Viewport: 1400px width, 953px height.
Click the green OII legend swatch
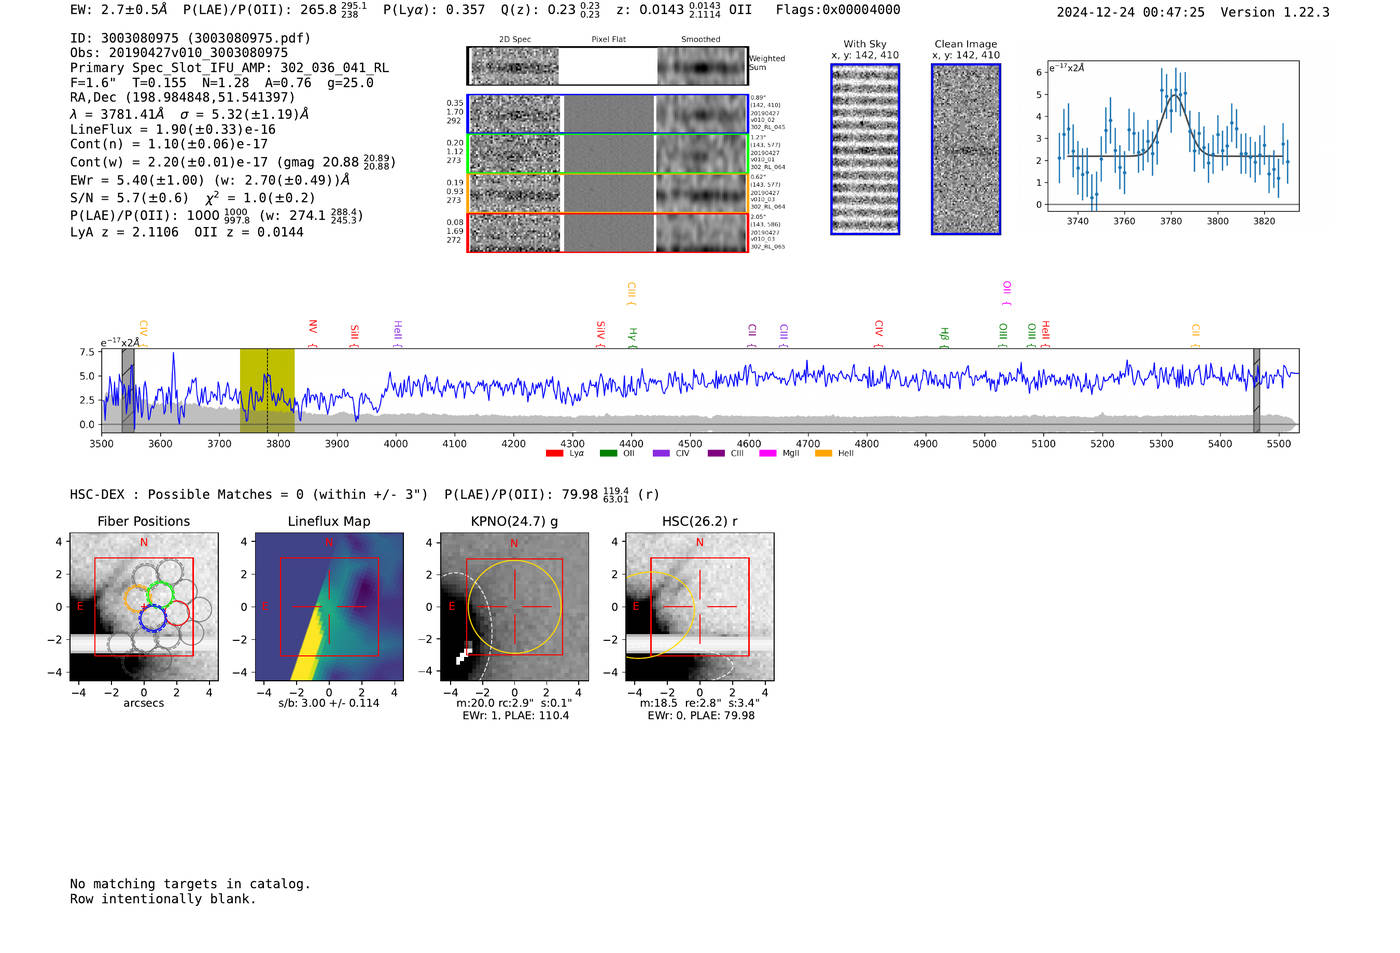[x=608, y=454]
